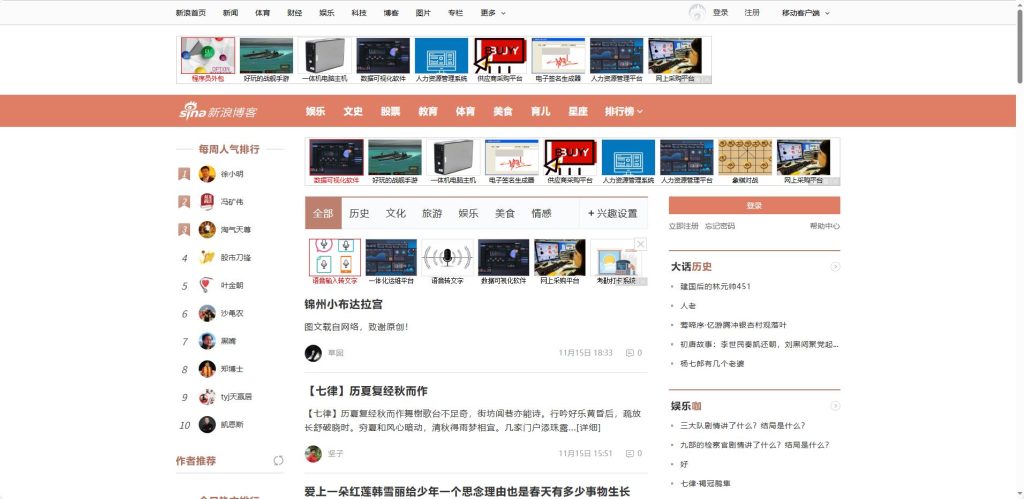Click the orange 登录 button
1024x499 pixels.
(754, 206)
